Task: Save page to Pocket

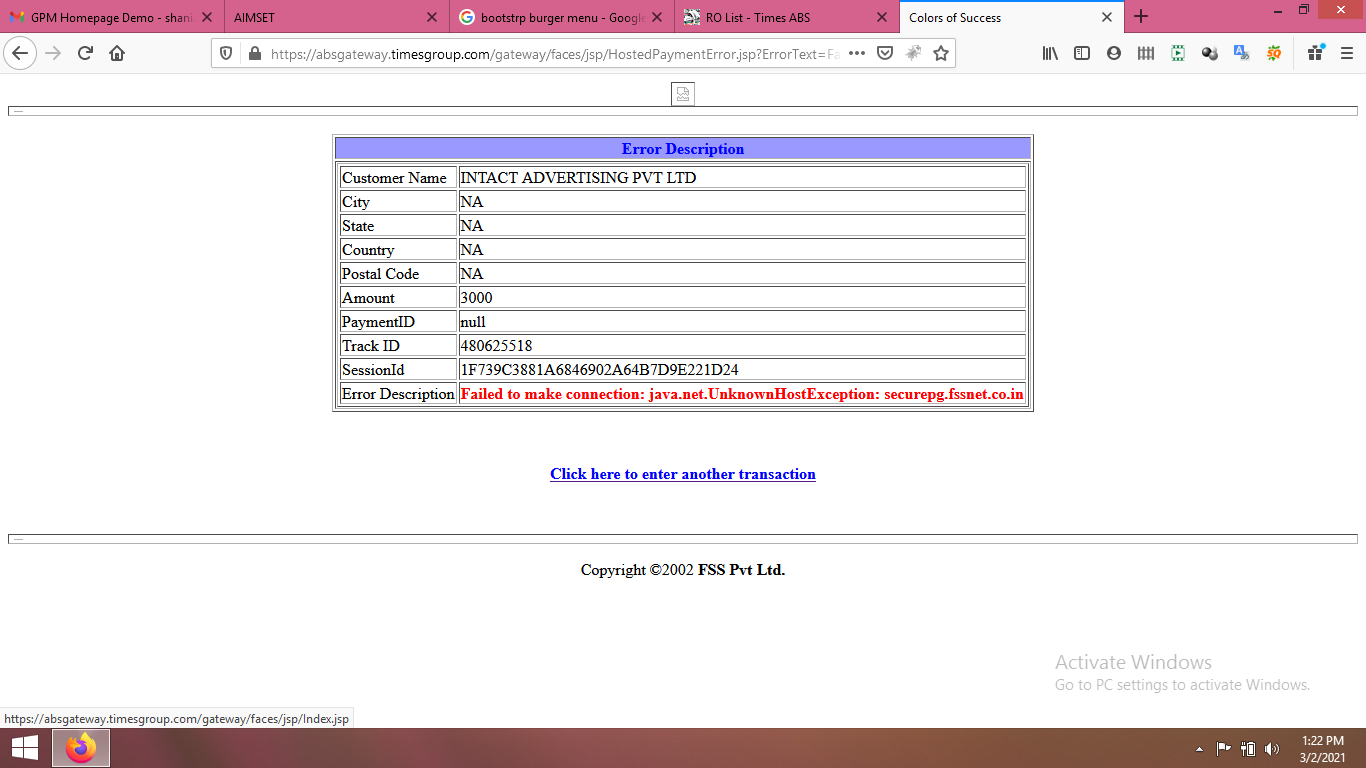Action: coord(885,54)
